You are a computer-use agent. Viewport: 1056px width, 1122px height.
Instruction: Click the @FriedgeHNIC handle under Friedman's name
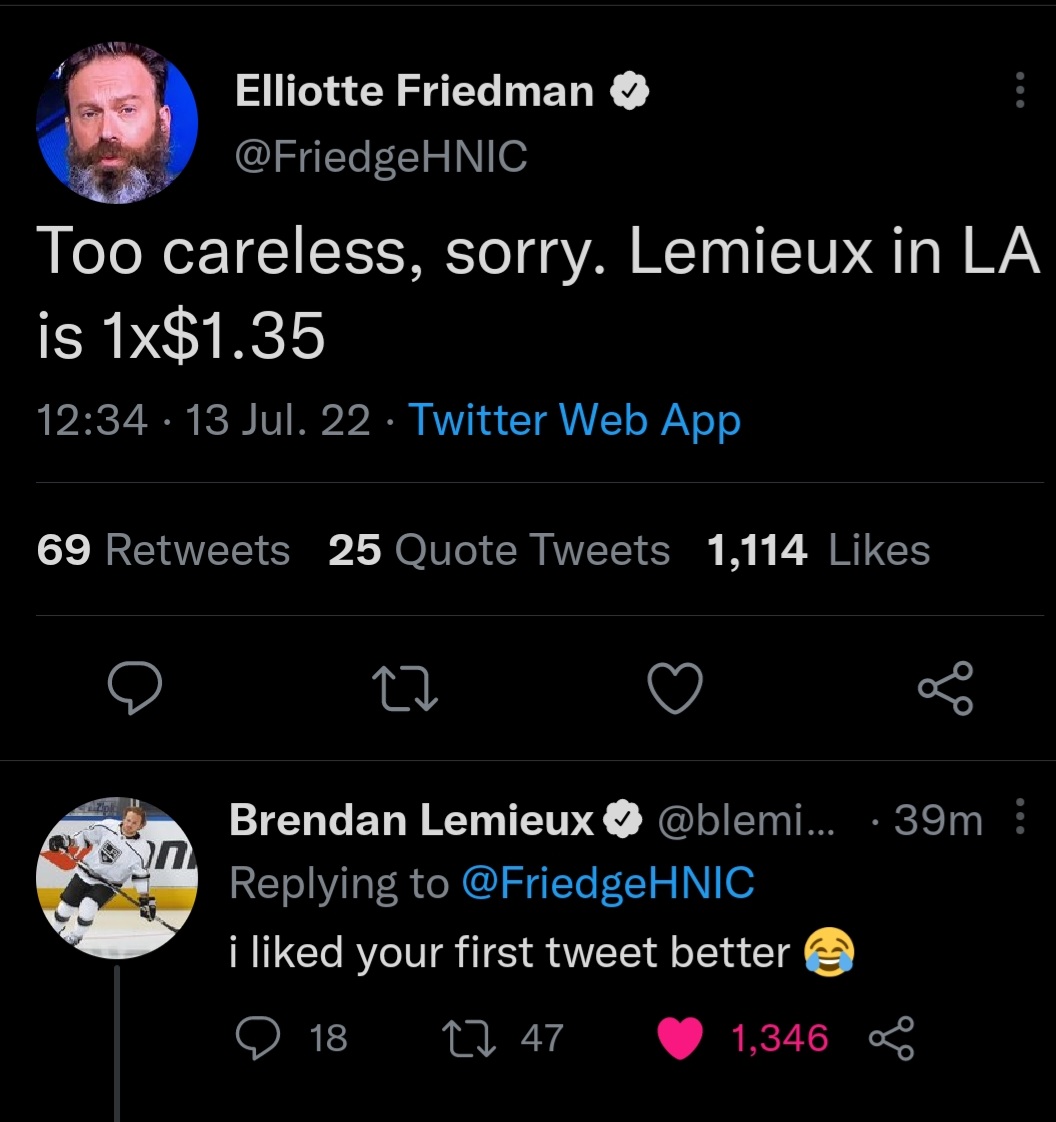click(x=381, y=157)
